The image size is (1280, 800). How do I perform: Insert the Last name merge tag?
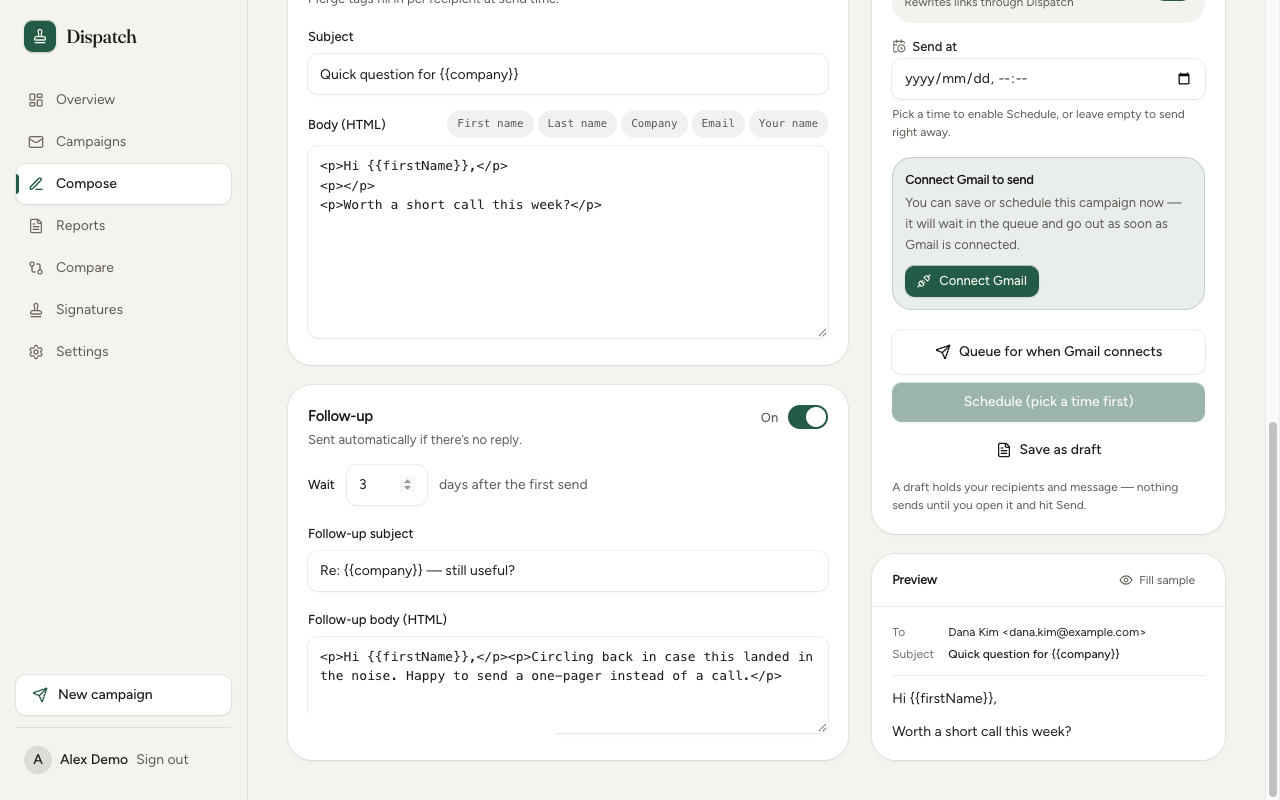(x=577, y=124)
